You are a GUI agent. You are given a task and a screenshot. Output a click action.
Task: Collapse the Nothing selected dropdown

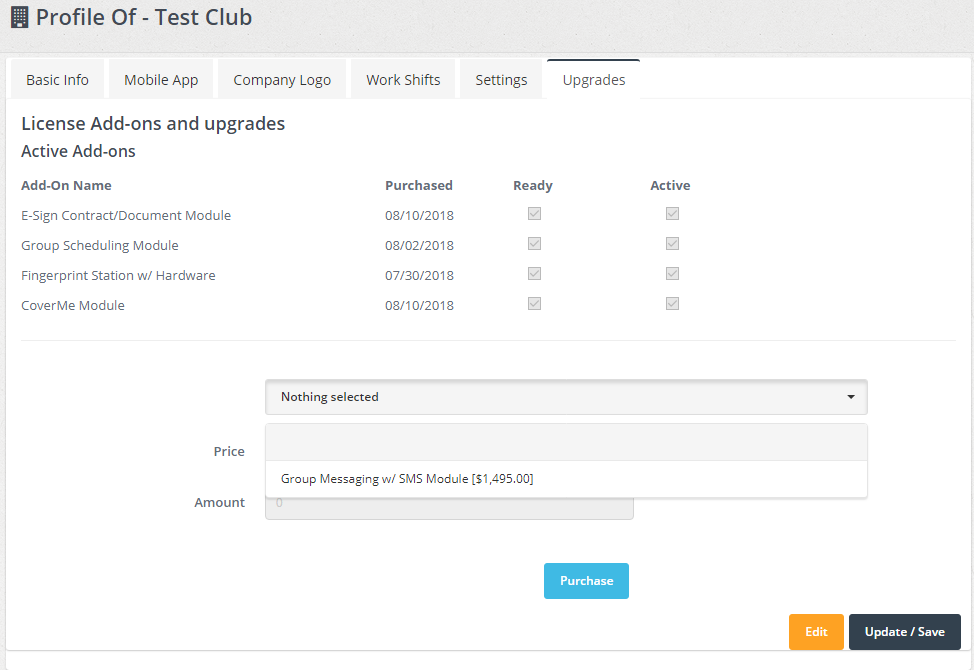pyautogui.click(x=565, y=397)
